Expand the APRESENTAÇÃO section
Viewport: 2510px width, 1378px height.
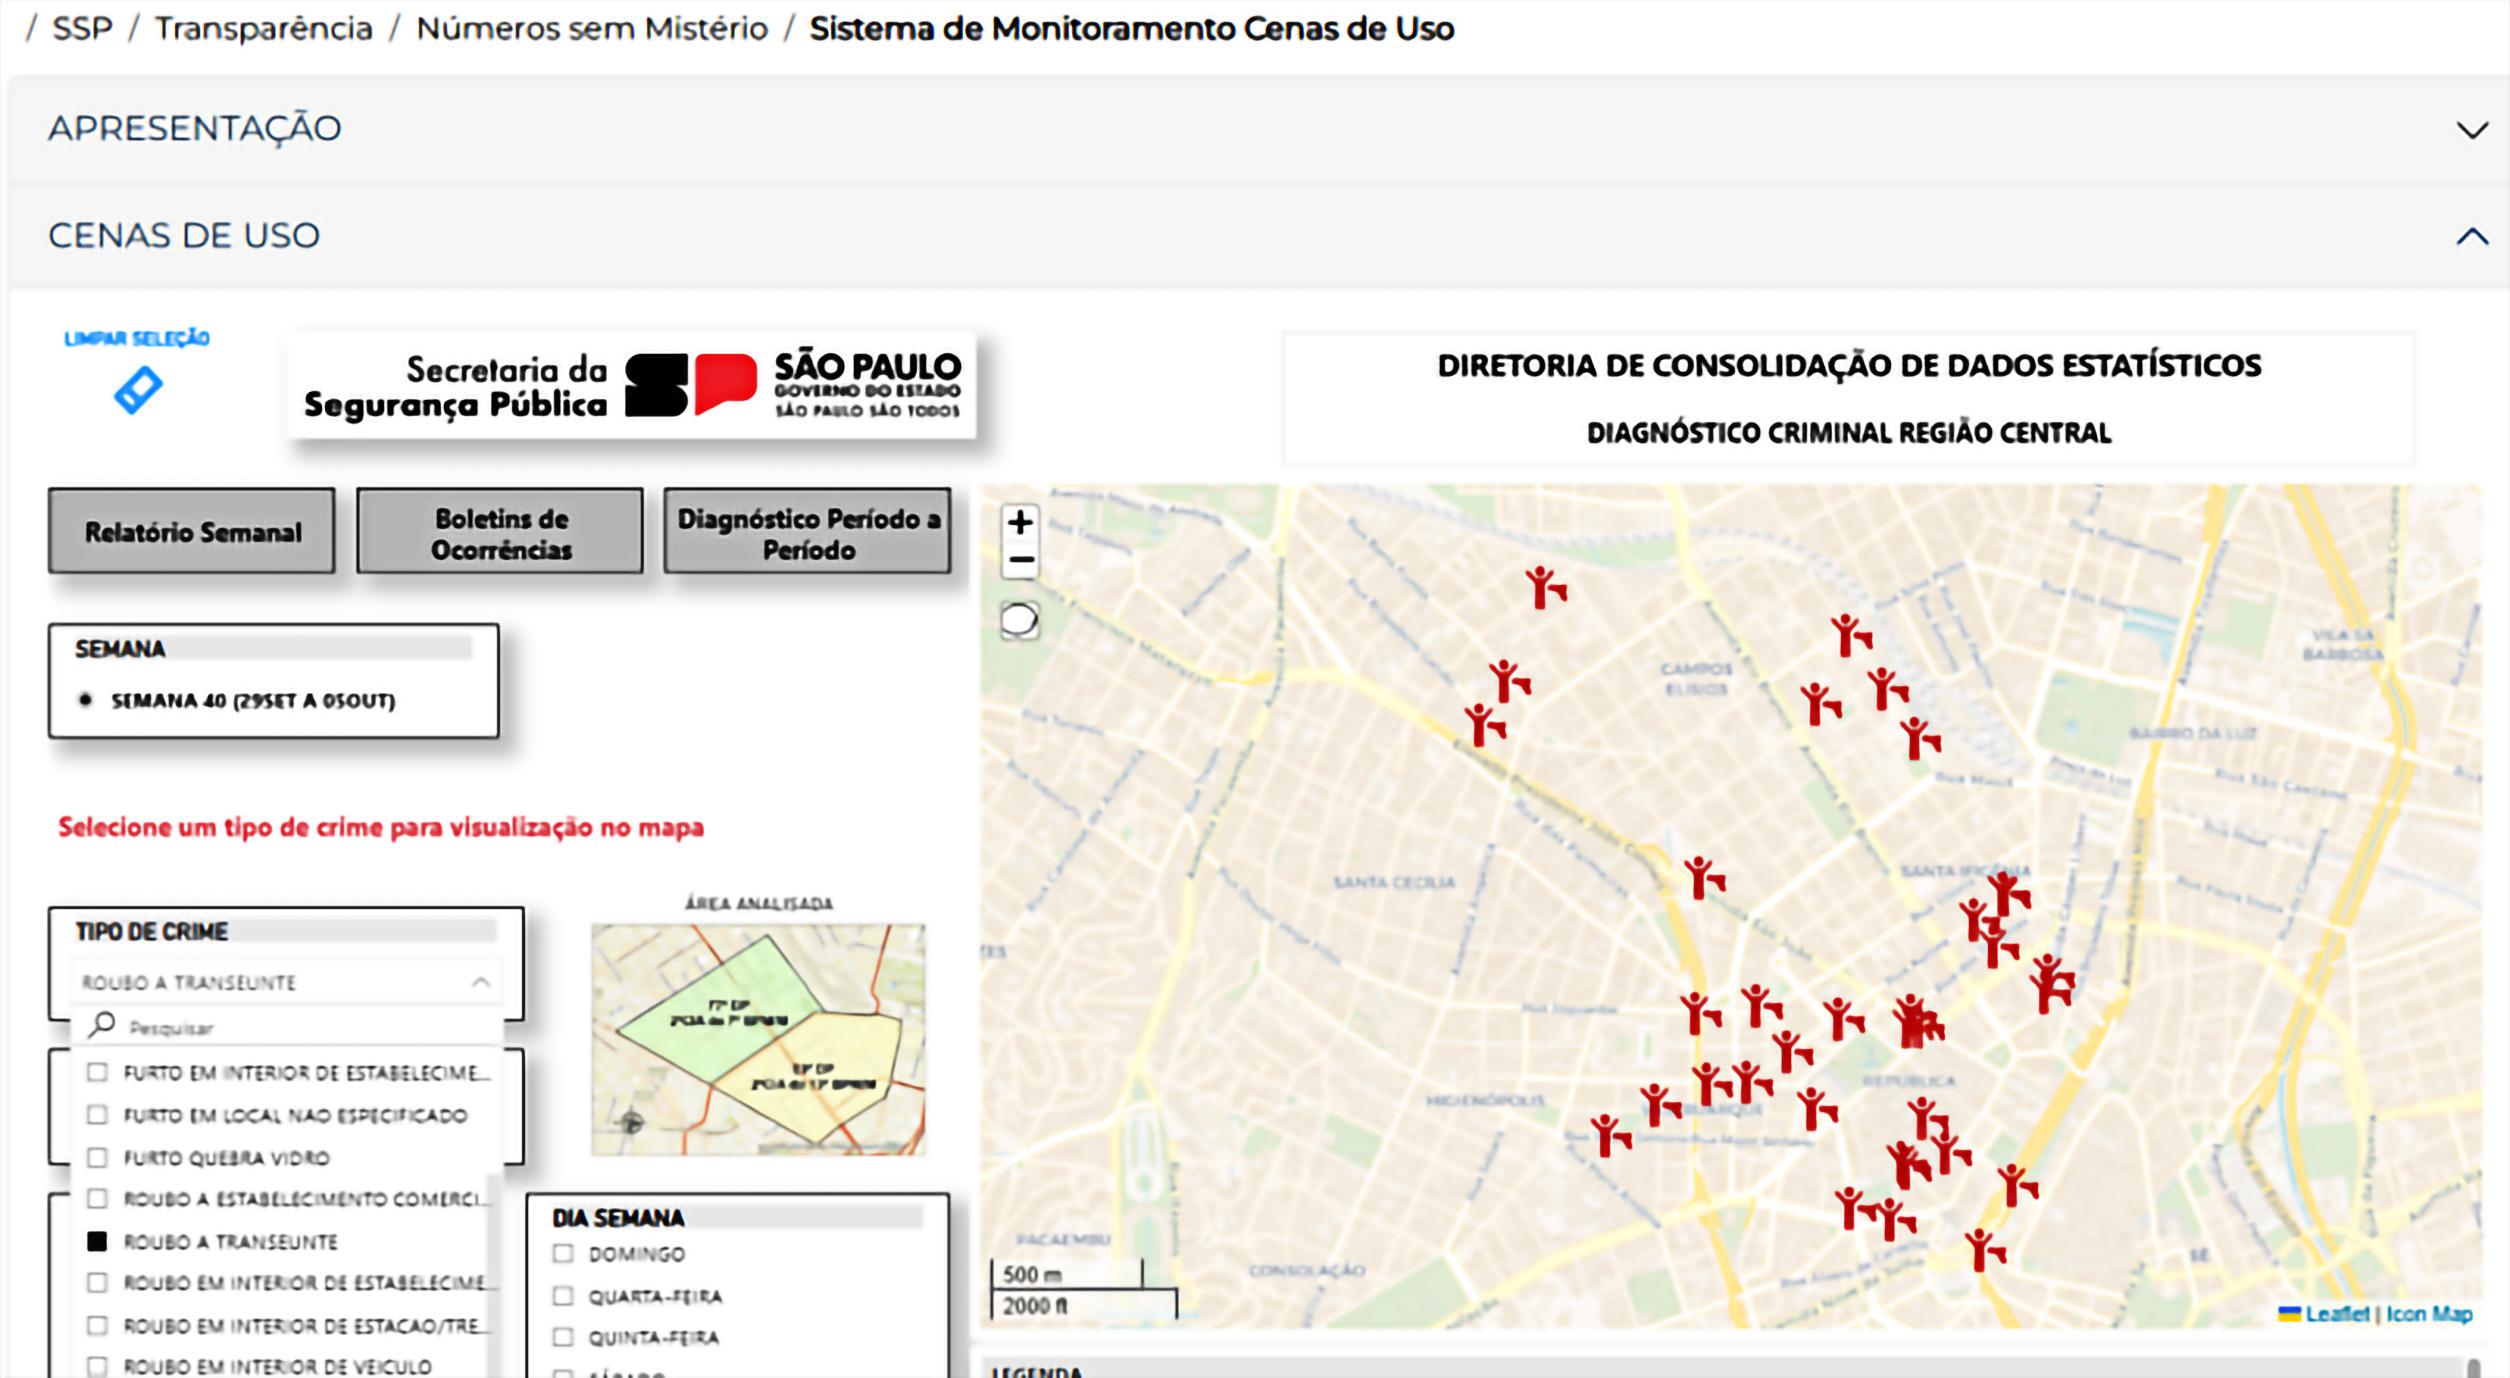point(2471,130)
